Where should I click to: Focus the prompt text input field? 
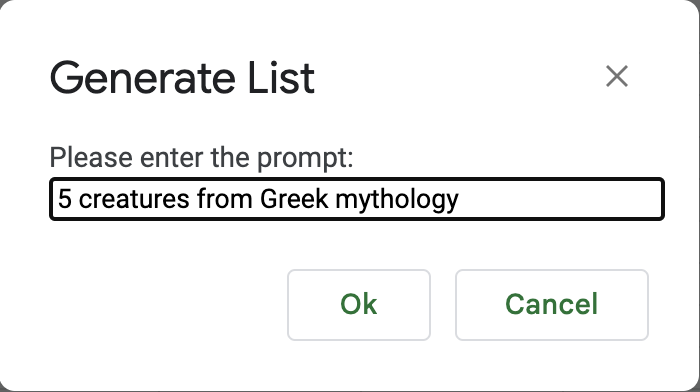[x=357, y=199]
